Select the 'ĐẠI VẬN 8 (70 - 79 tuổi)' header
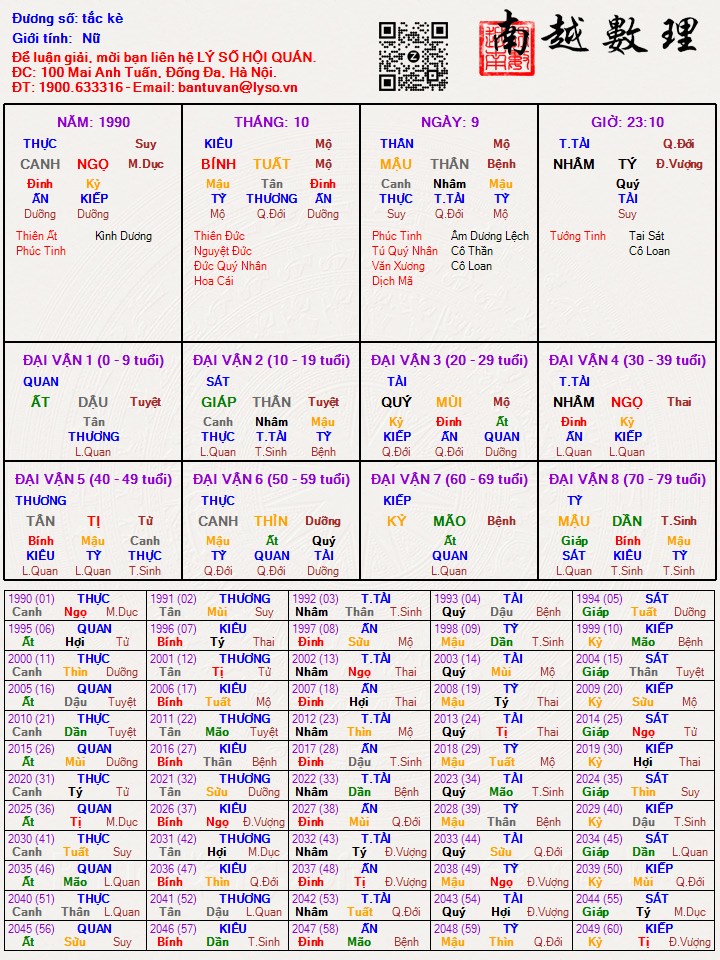This screenshot has height=960, width=720. coord(628,479)
